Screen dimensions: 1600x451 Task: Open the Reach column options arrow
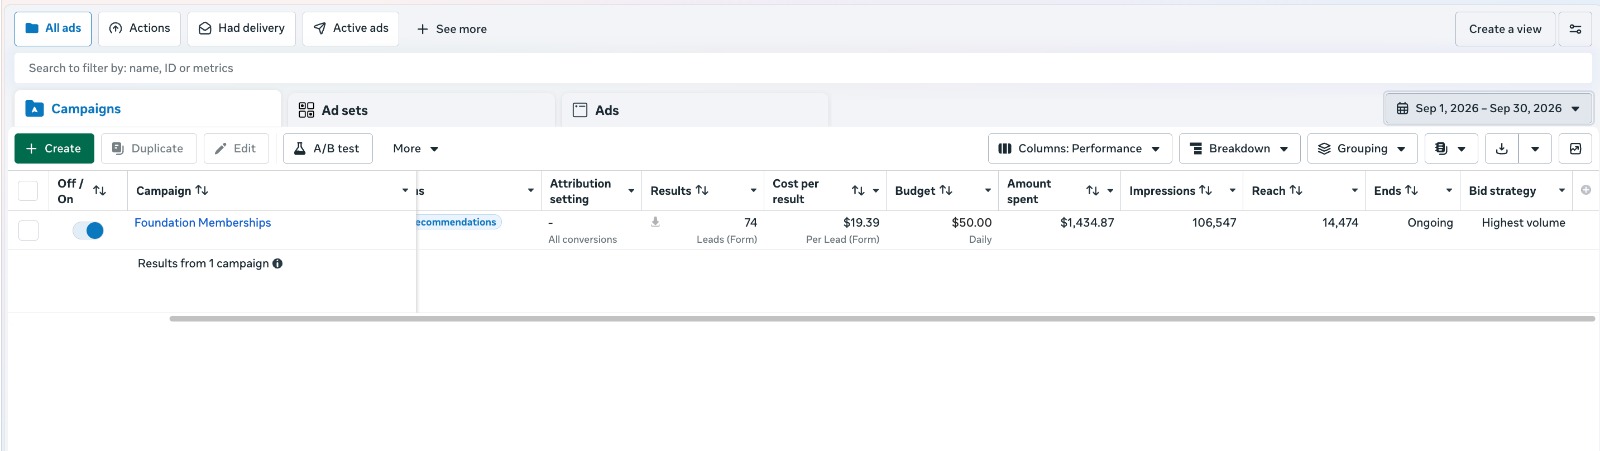click(1355, 190)
